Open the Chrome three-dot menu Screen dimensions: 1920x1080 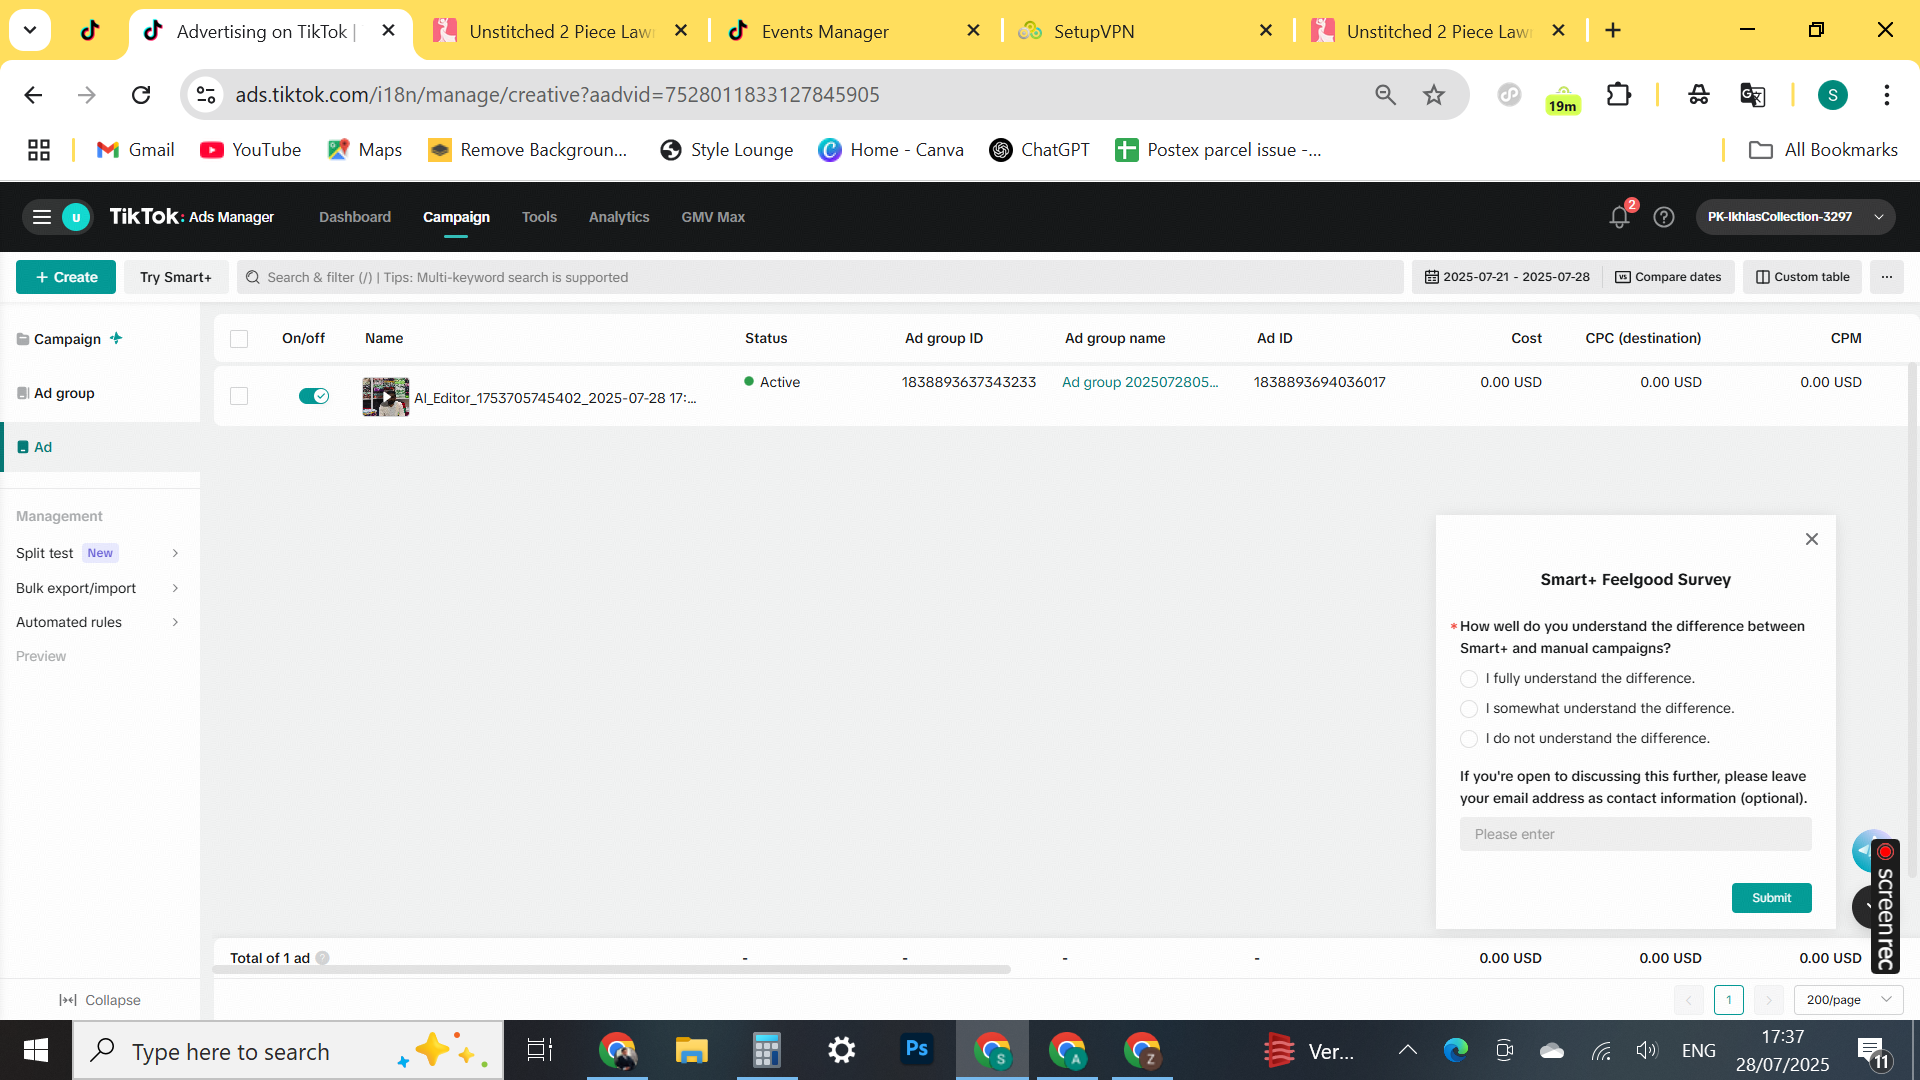pyautogui.click(x=1887, y=95)
